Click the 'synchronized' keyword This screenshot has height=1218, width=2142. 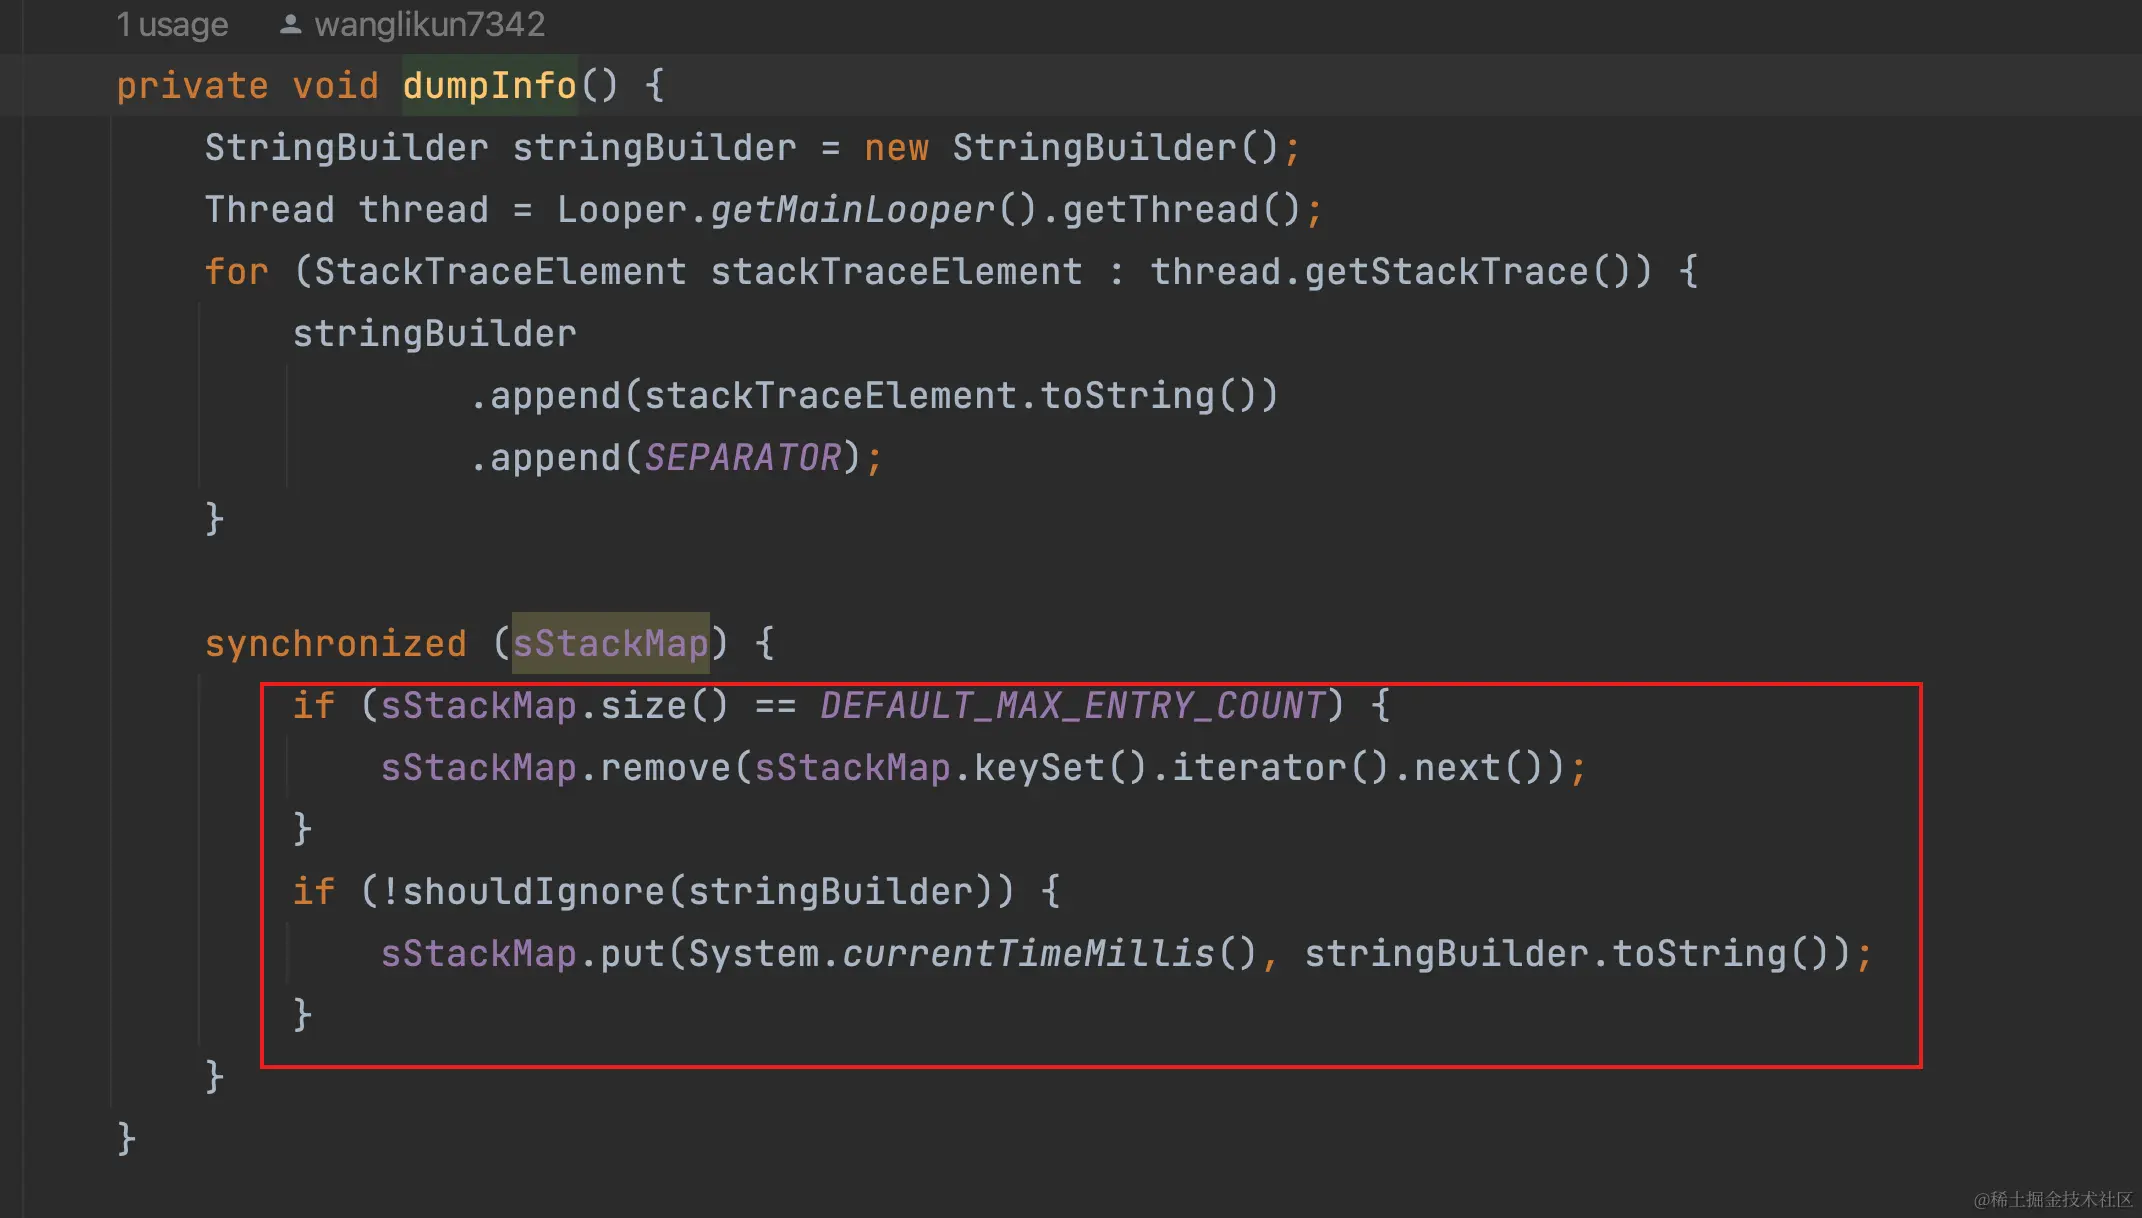[x=335, y=643]
